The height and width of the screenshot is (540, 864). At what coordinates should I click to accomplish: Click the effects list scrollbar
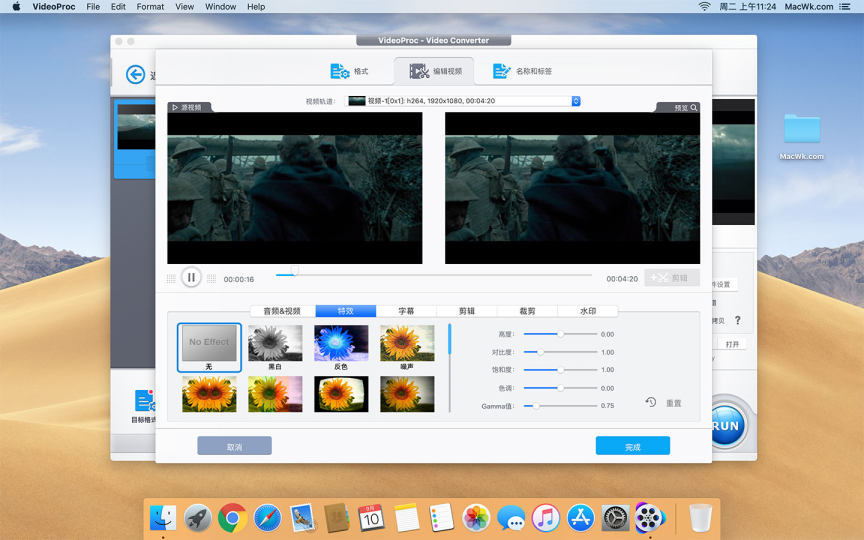(449, 340)
